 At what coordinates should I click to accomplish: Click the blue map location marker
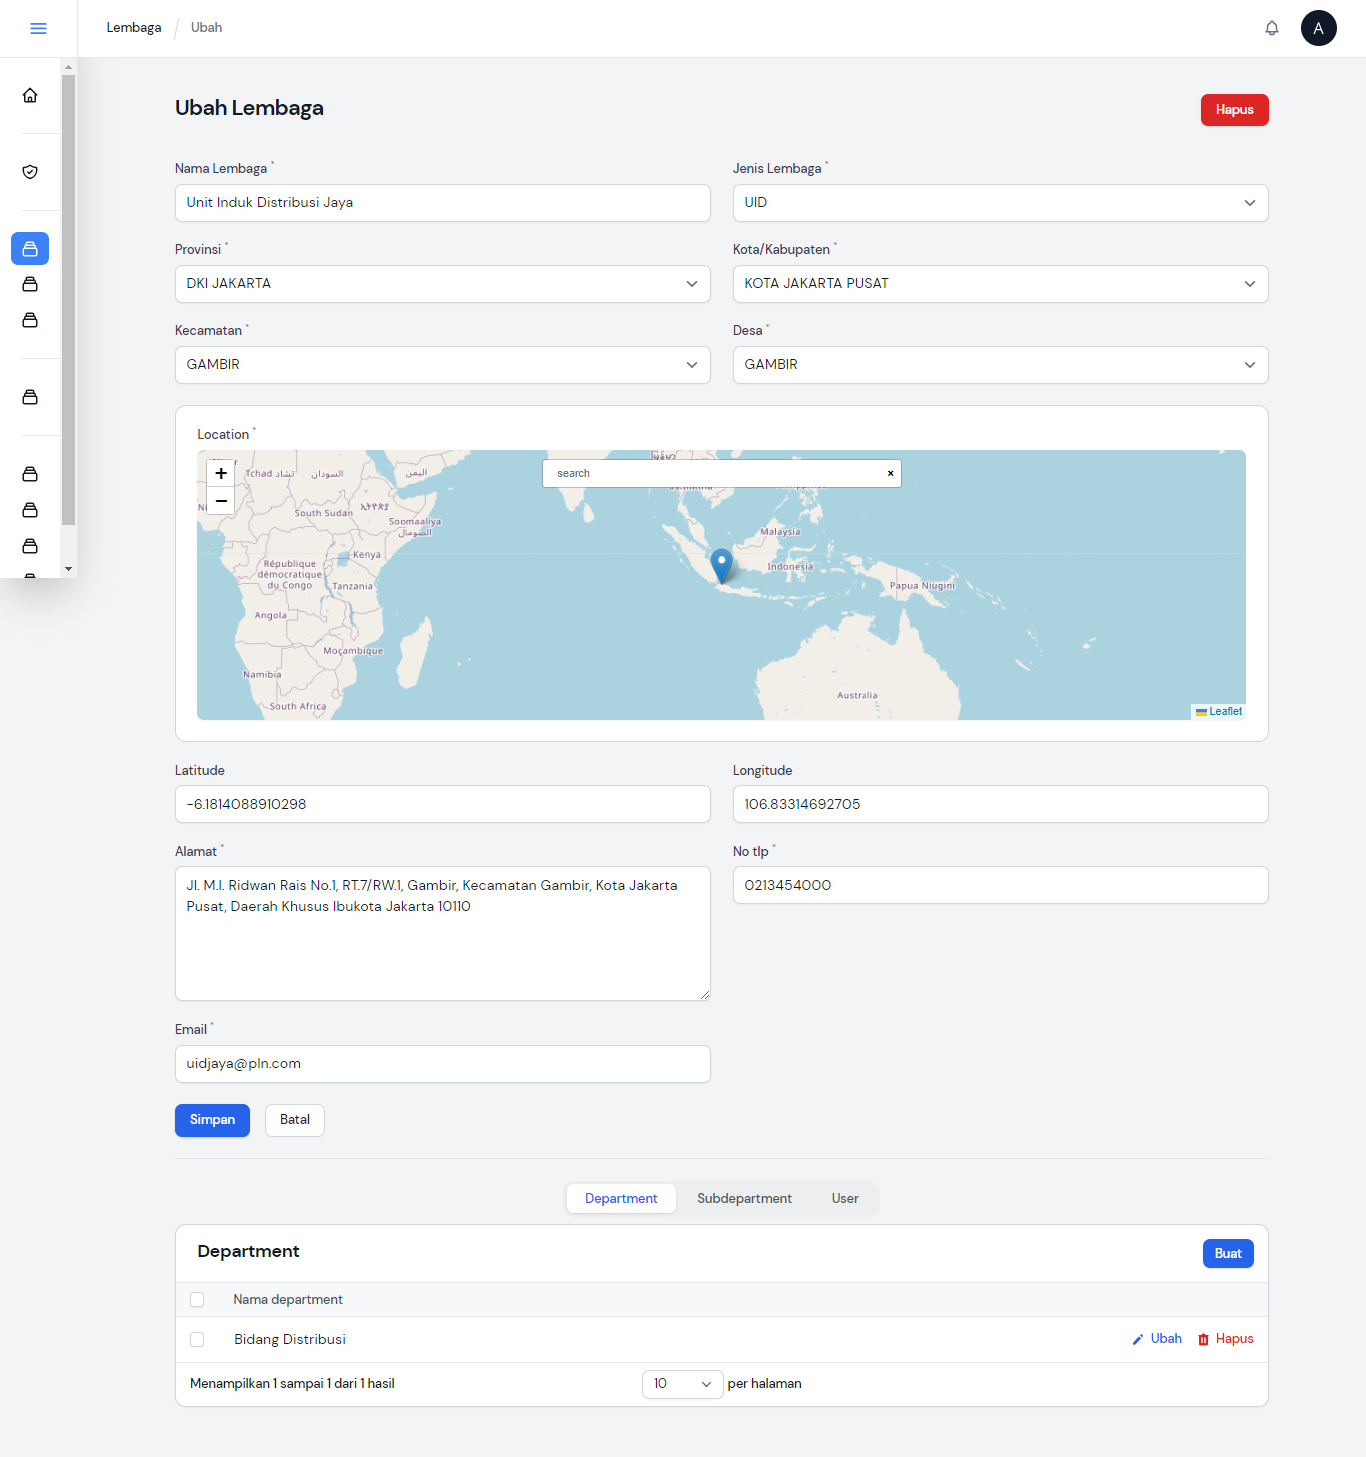[x=721, y=564]
